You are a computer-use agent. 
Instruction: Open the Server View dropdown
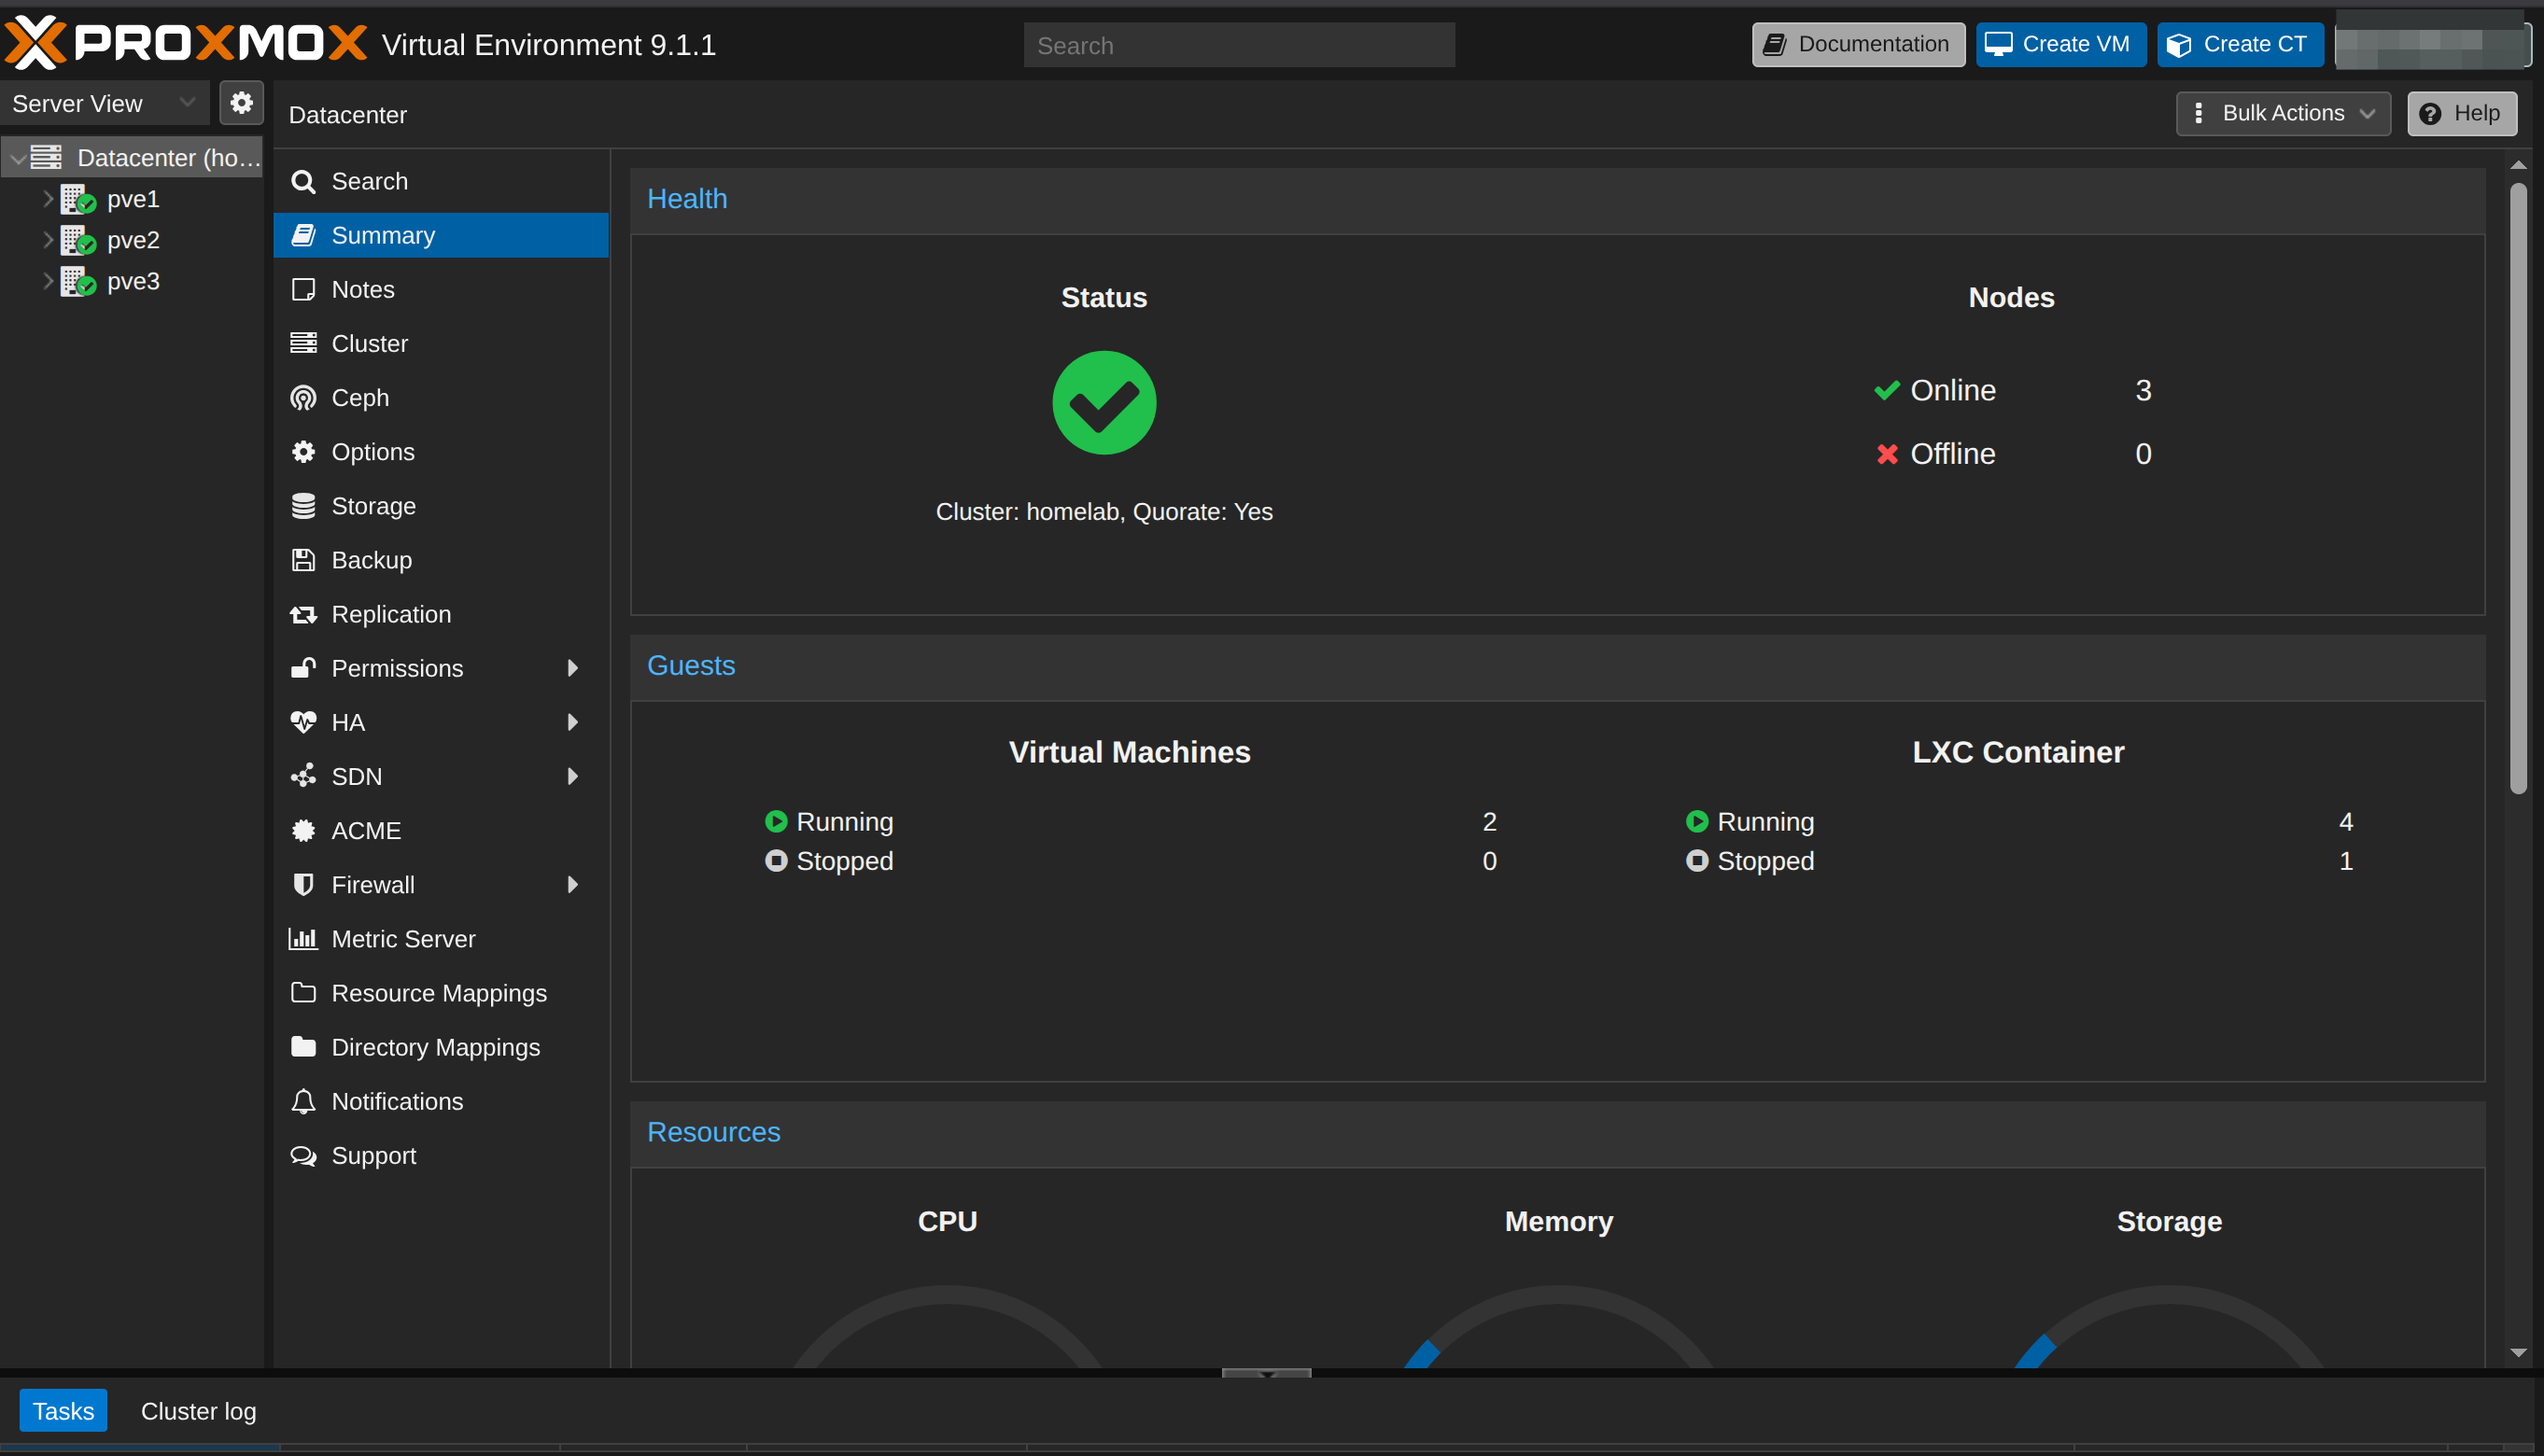coord(104,102)
